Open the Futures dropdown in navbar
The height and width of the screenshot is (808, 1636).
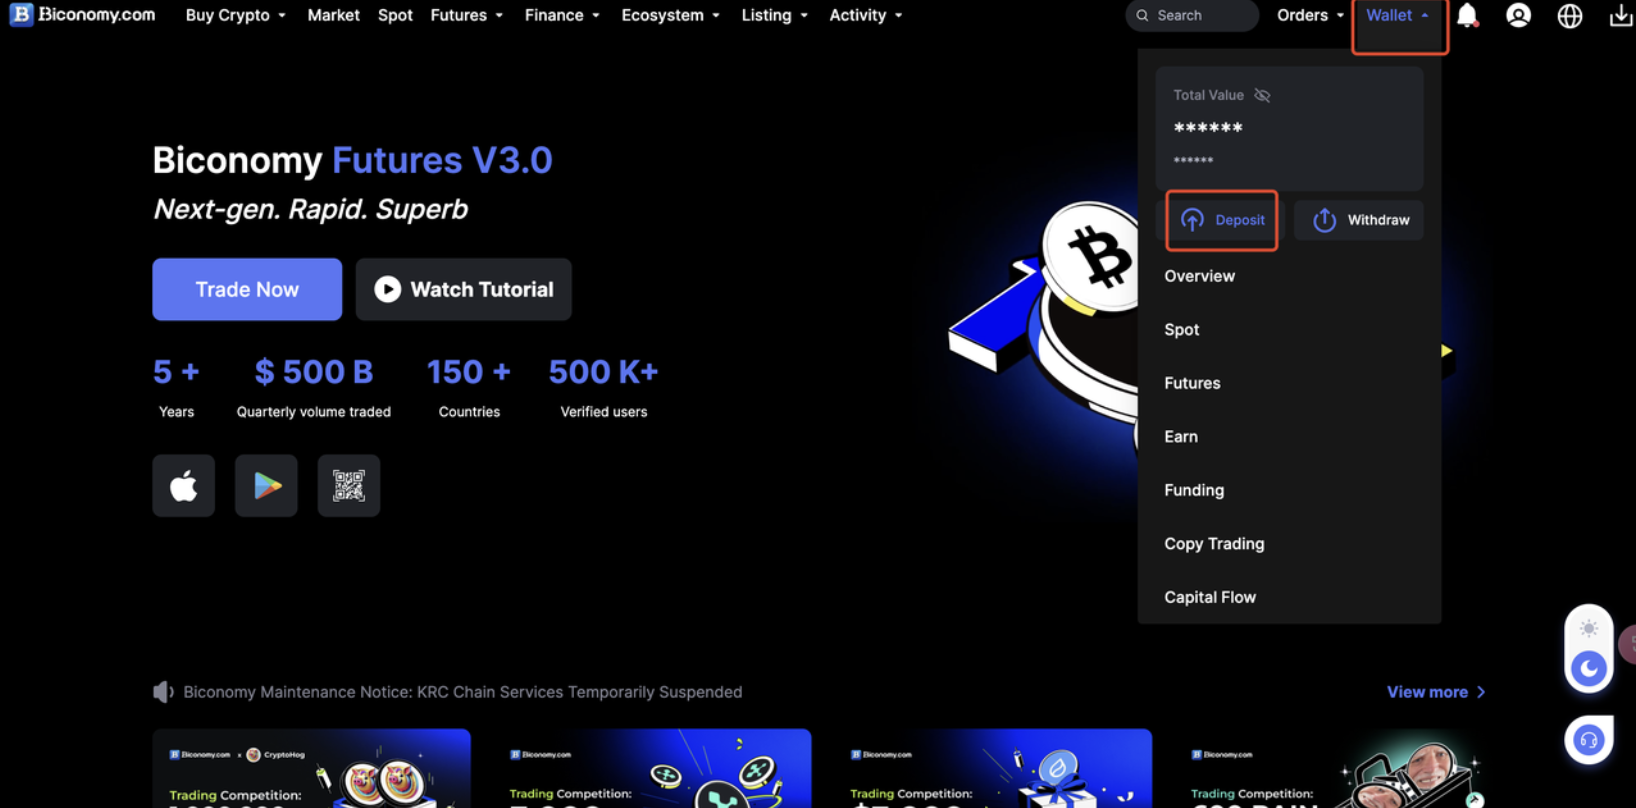pyautogui.click(x=466, y=16)
